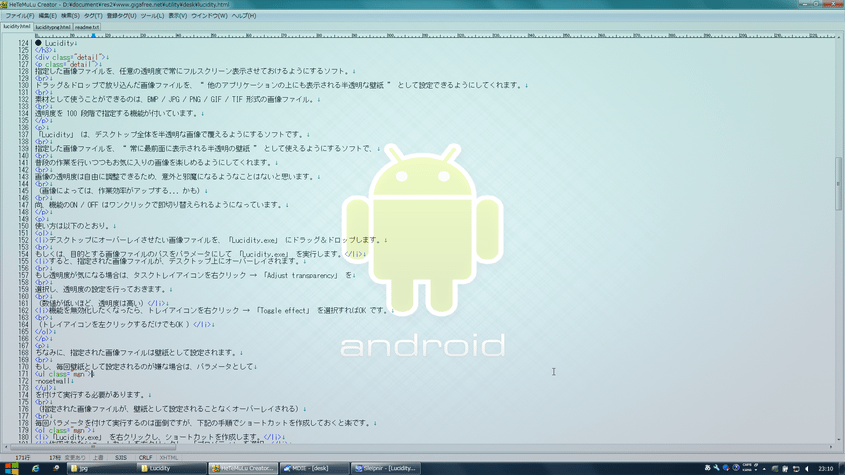Click the blue globe language bar icon
Screen dimensions: 845x475
[726, 468]
